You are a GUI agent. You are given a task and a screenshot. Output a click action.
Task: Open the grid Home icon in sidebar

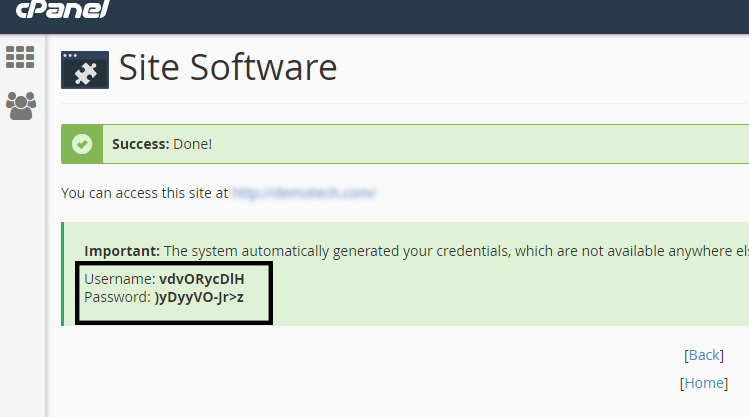20,57
